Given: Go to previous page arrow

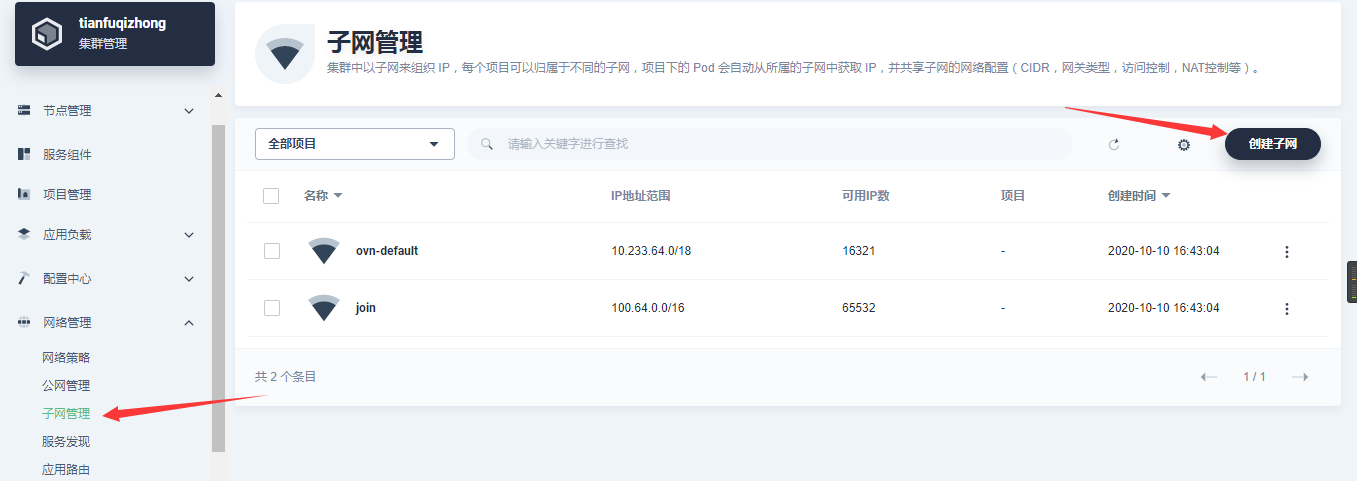Looking at the screenshot, I should [1209, 377].
